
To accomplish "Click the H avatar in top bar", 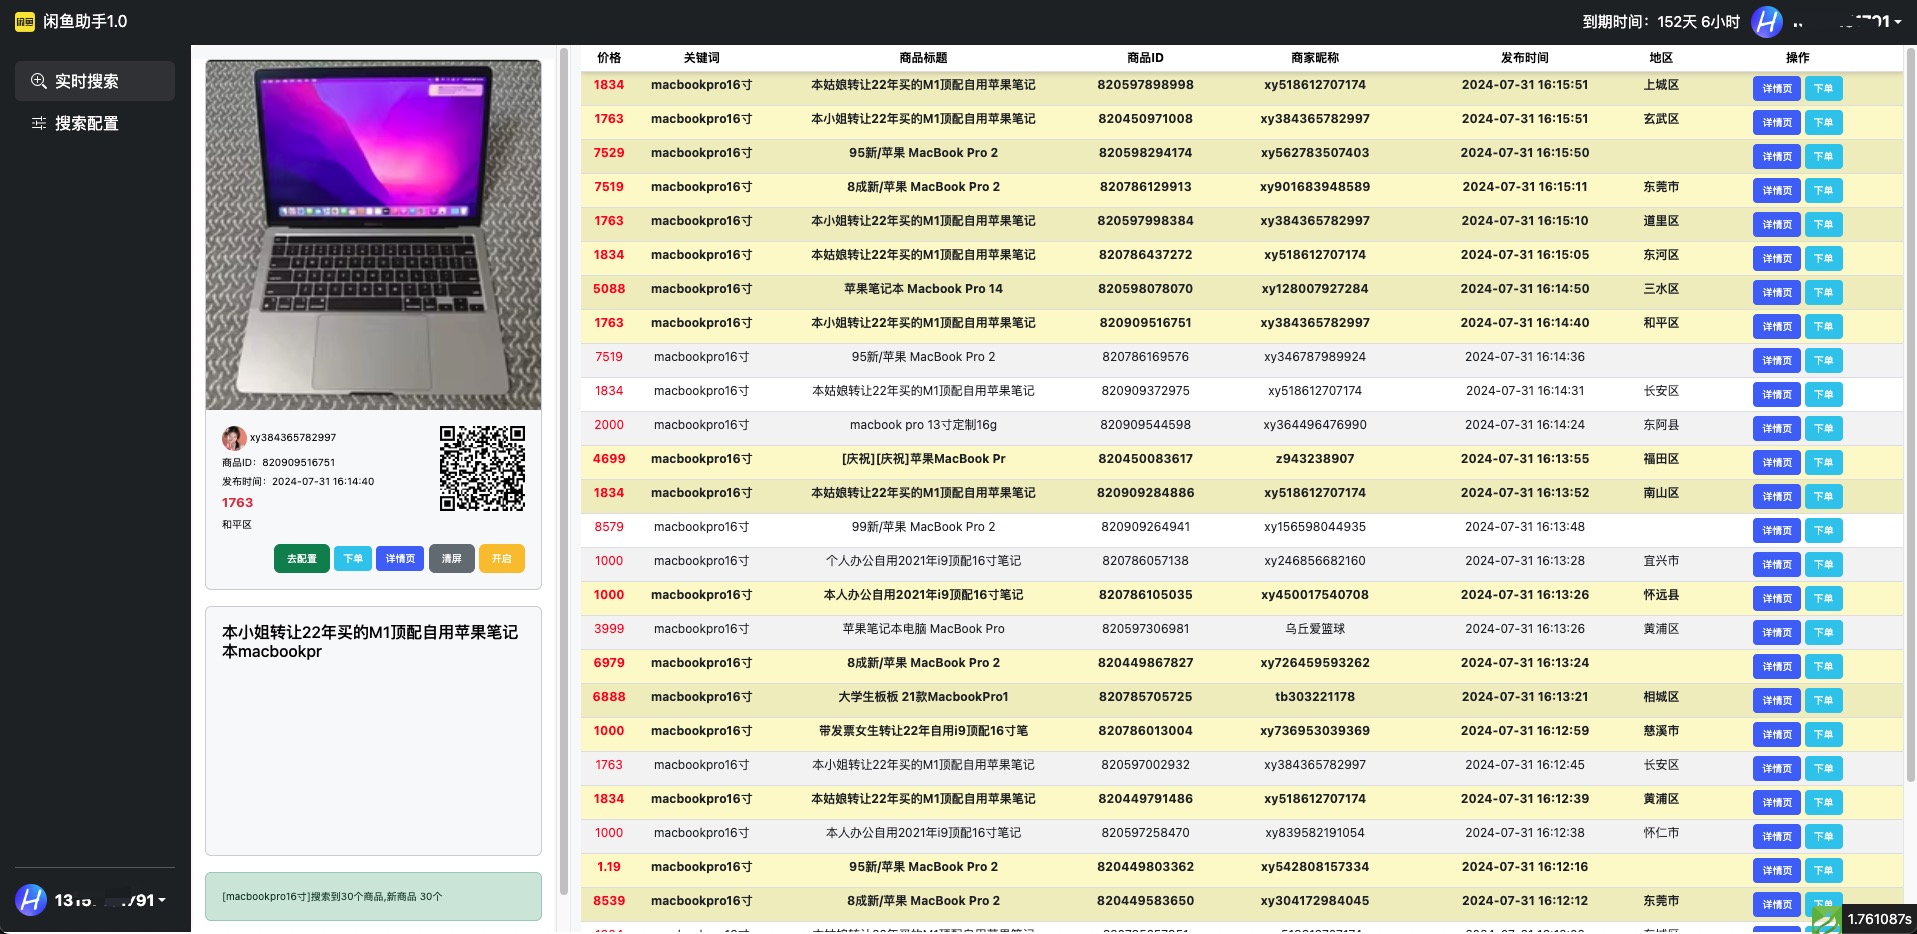I will 1767,22.
